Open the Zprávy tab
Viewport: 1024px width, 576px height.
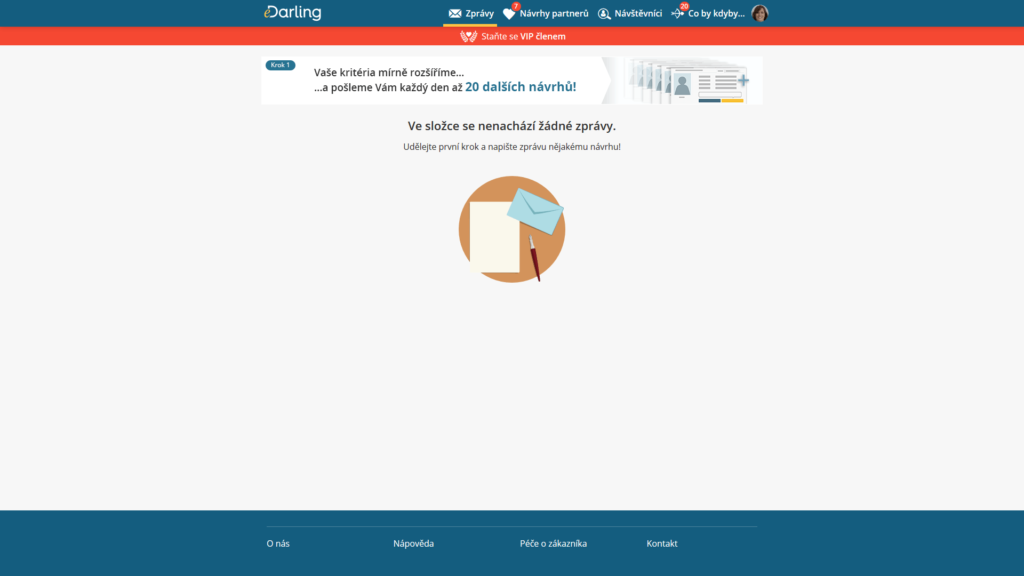(470, 13)
